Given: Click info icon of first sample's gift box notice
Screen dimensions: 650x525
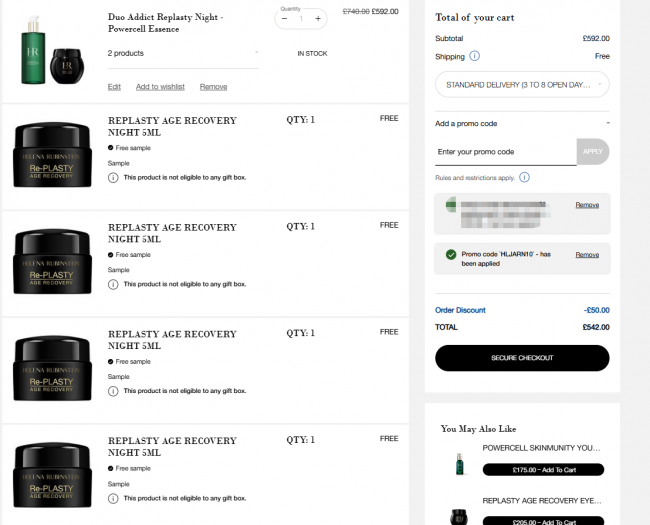Looking at the screenshot, I should pos(113,178).
